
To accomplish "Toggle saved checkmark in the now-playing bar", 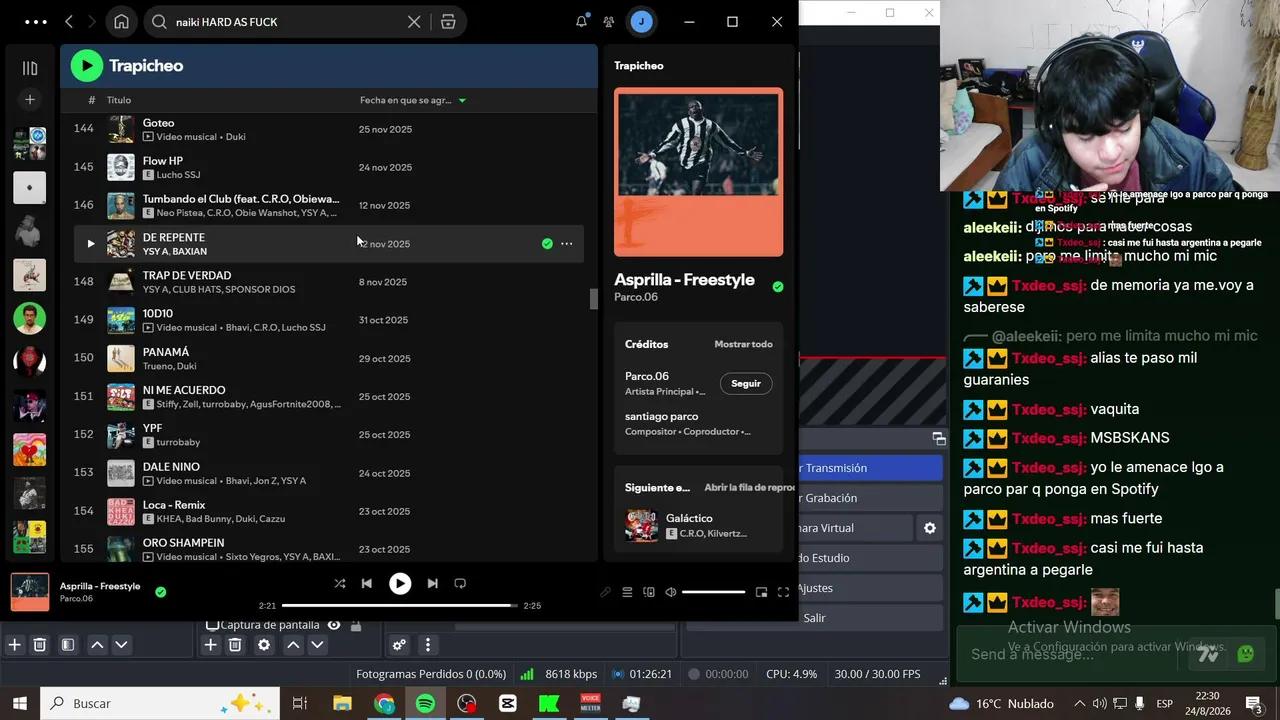I will point(161,592).
